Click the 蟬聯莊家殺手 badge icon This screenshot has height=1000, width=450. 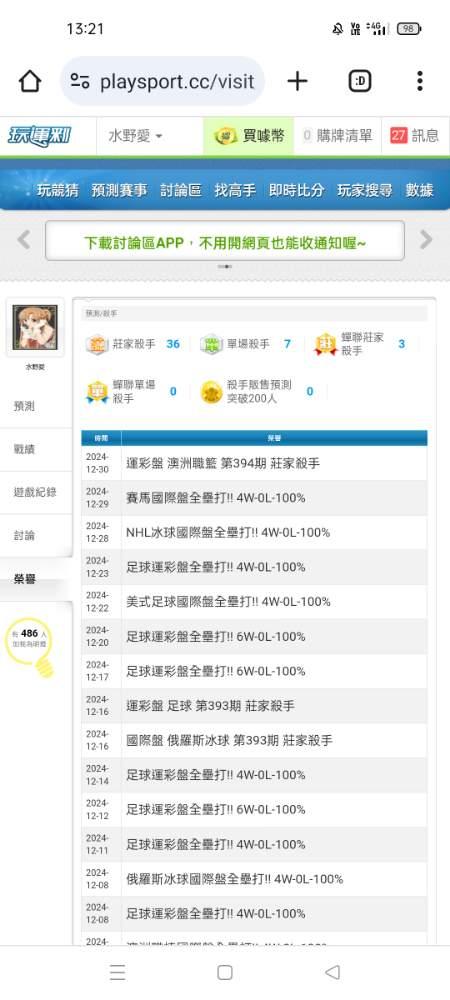(326, 344)
